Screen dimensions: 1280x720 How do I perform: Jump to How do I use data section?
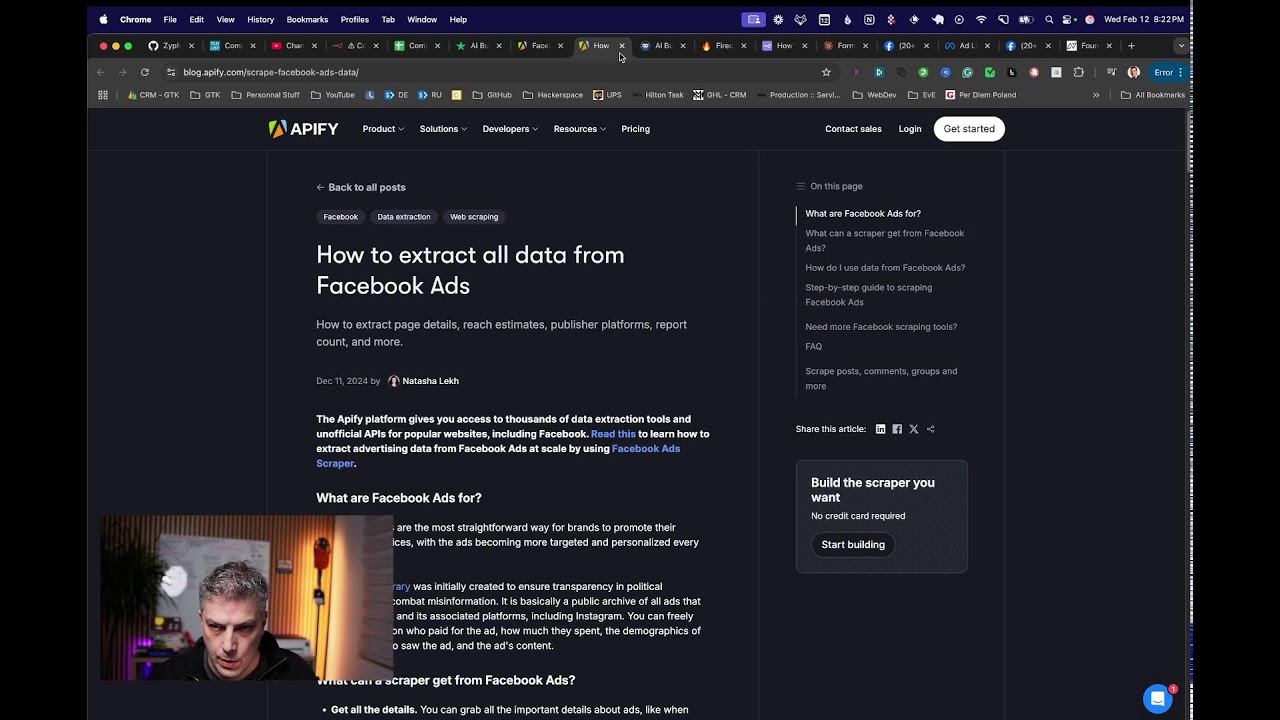point(885,268)
